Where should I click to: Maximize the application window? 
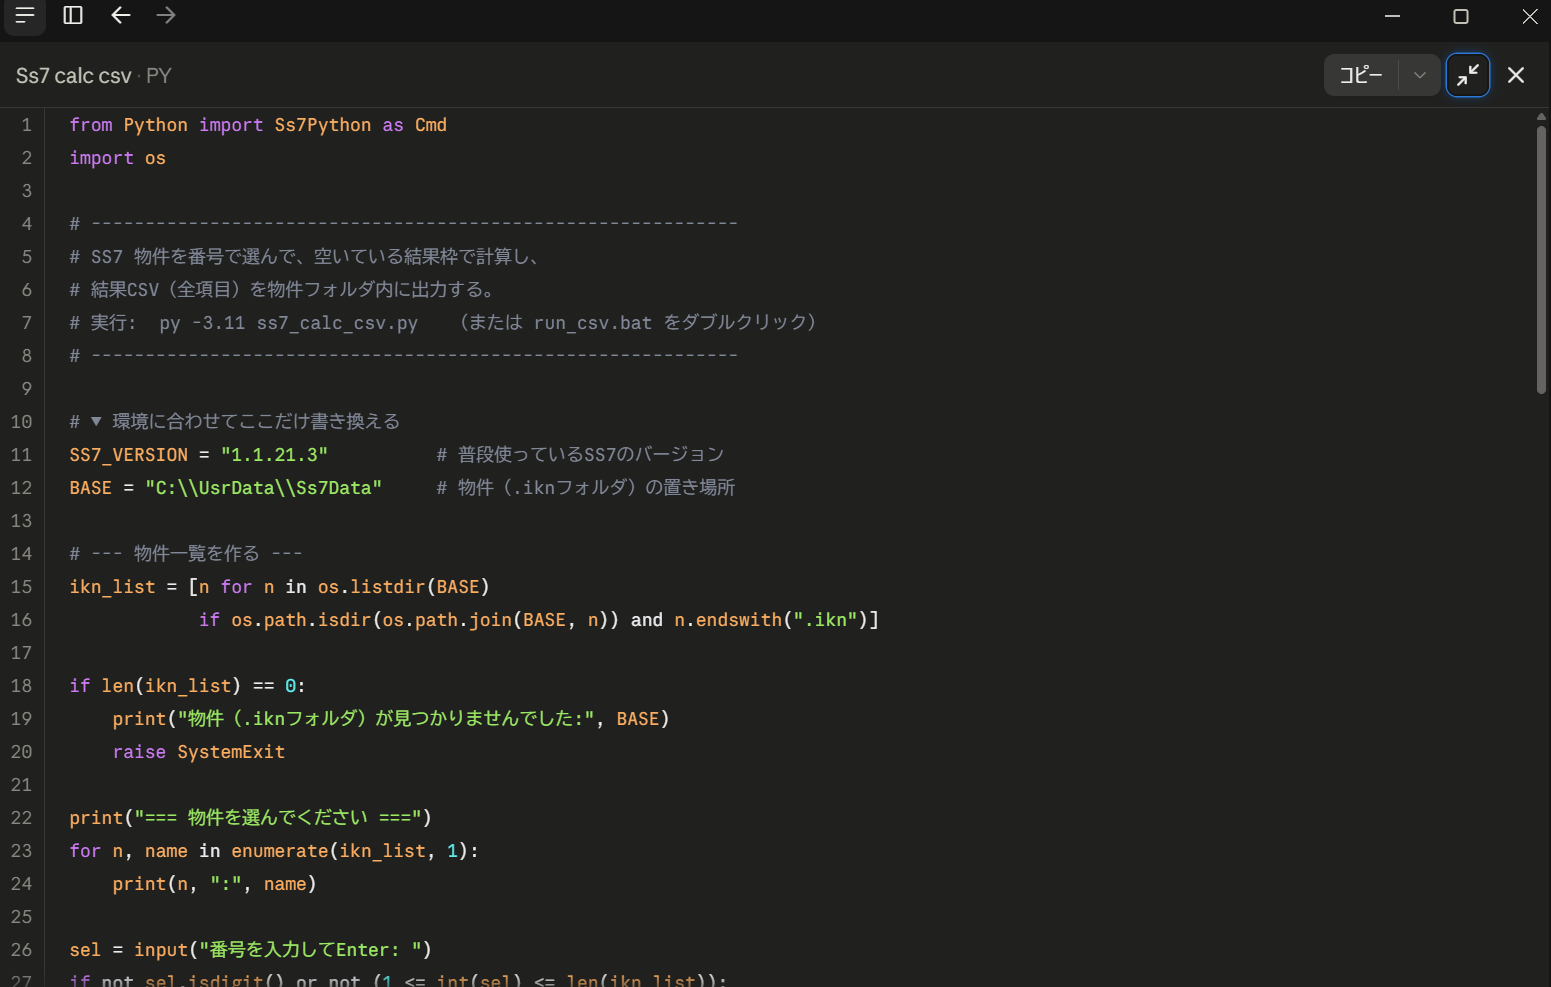pos(1461,16)
